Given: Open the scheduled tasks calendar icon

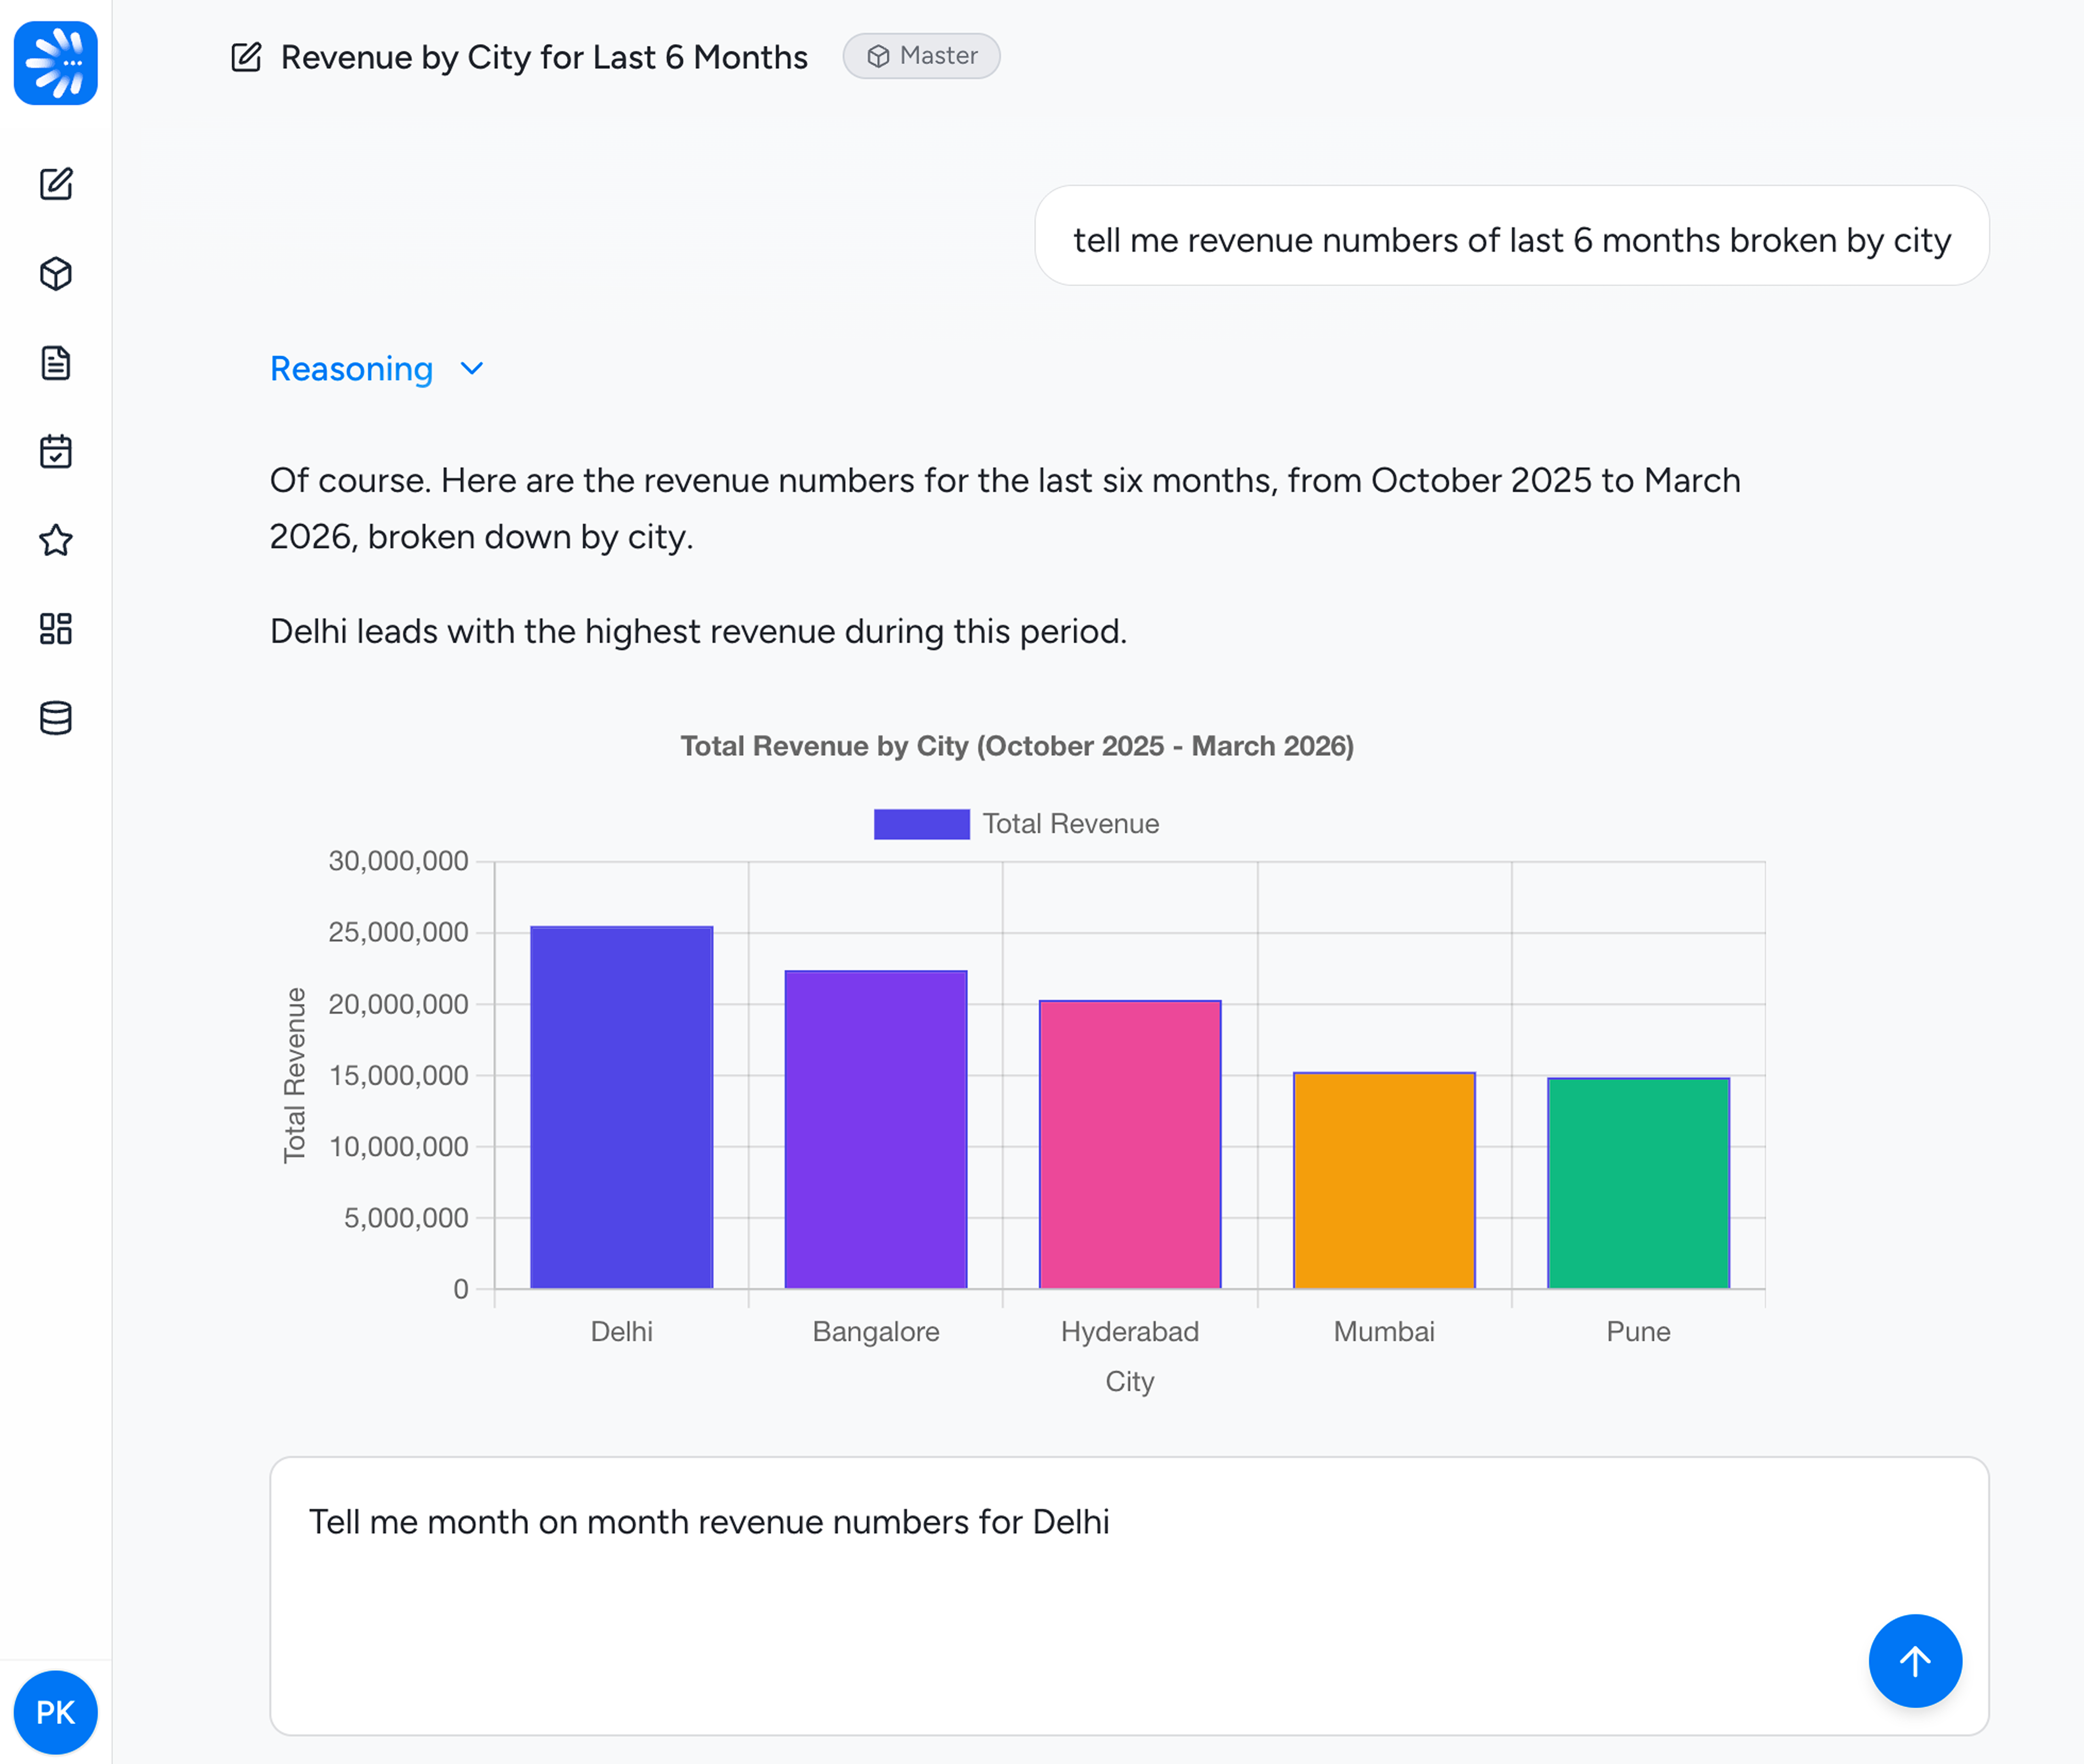Looking at the screenshot, I should pos(56,452).
